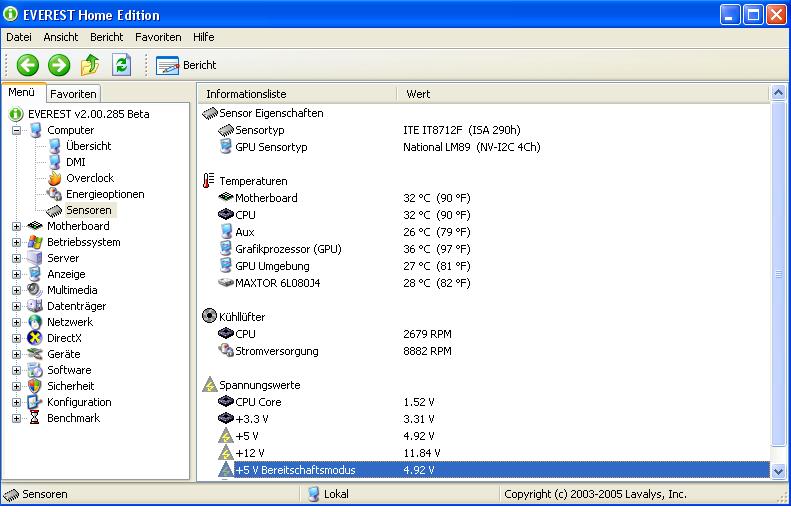Open the Bericht menu in menu bar

[x=106, y=37]
